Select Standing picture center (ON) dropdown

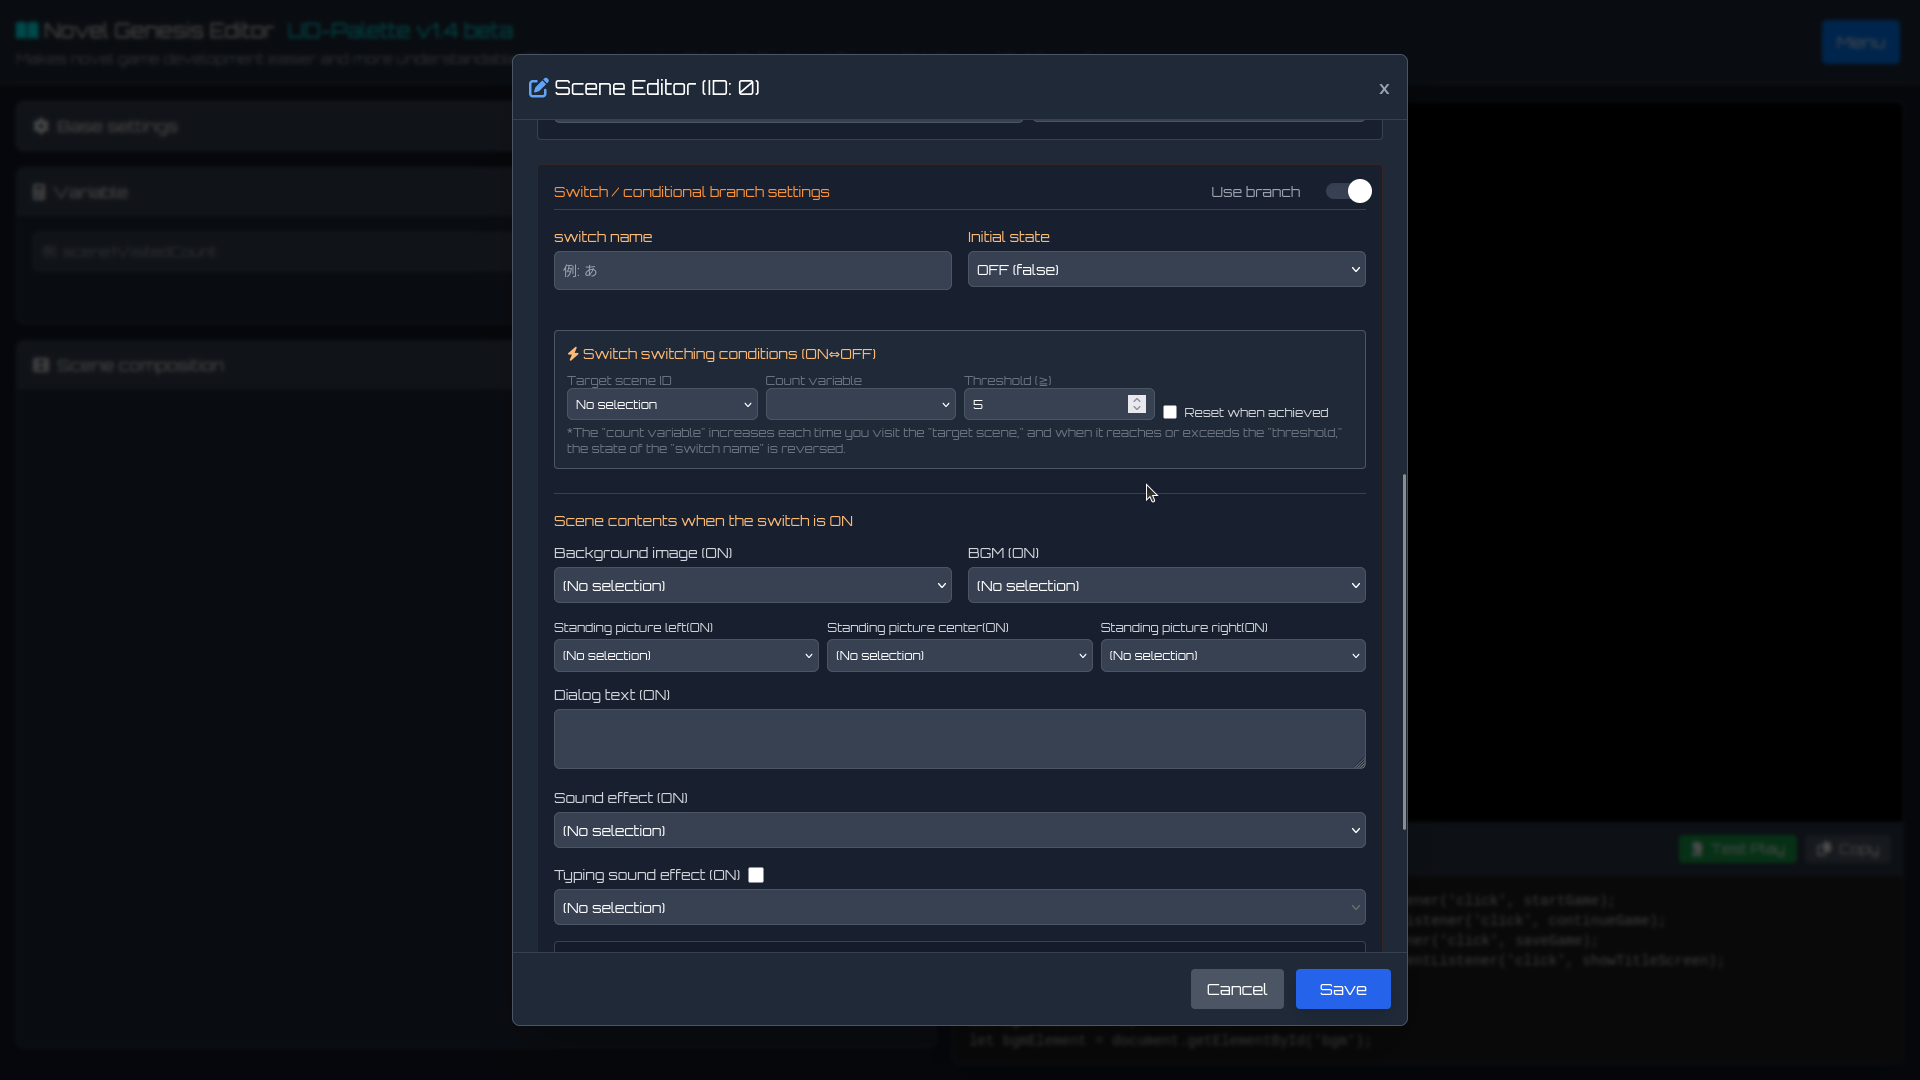click(x=959, y=656)
